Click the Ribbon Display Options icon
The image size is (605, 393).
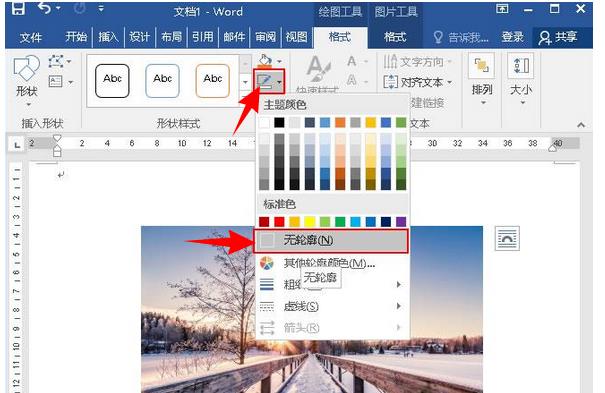pyautogui.click(x=502, y=8)
